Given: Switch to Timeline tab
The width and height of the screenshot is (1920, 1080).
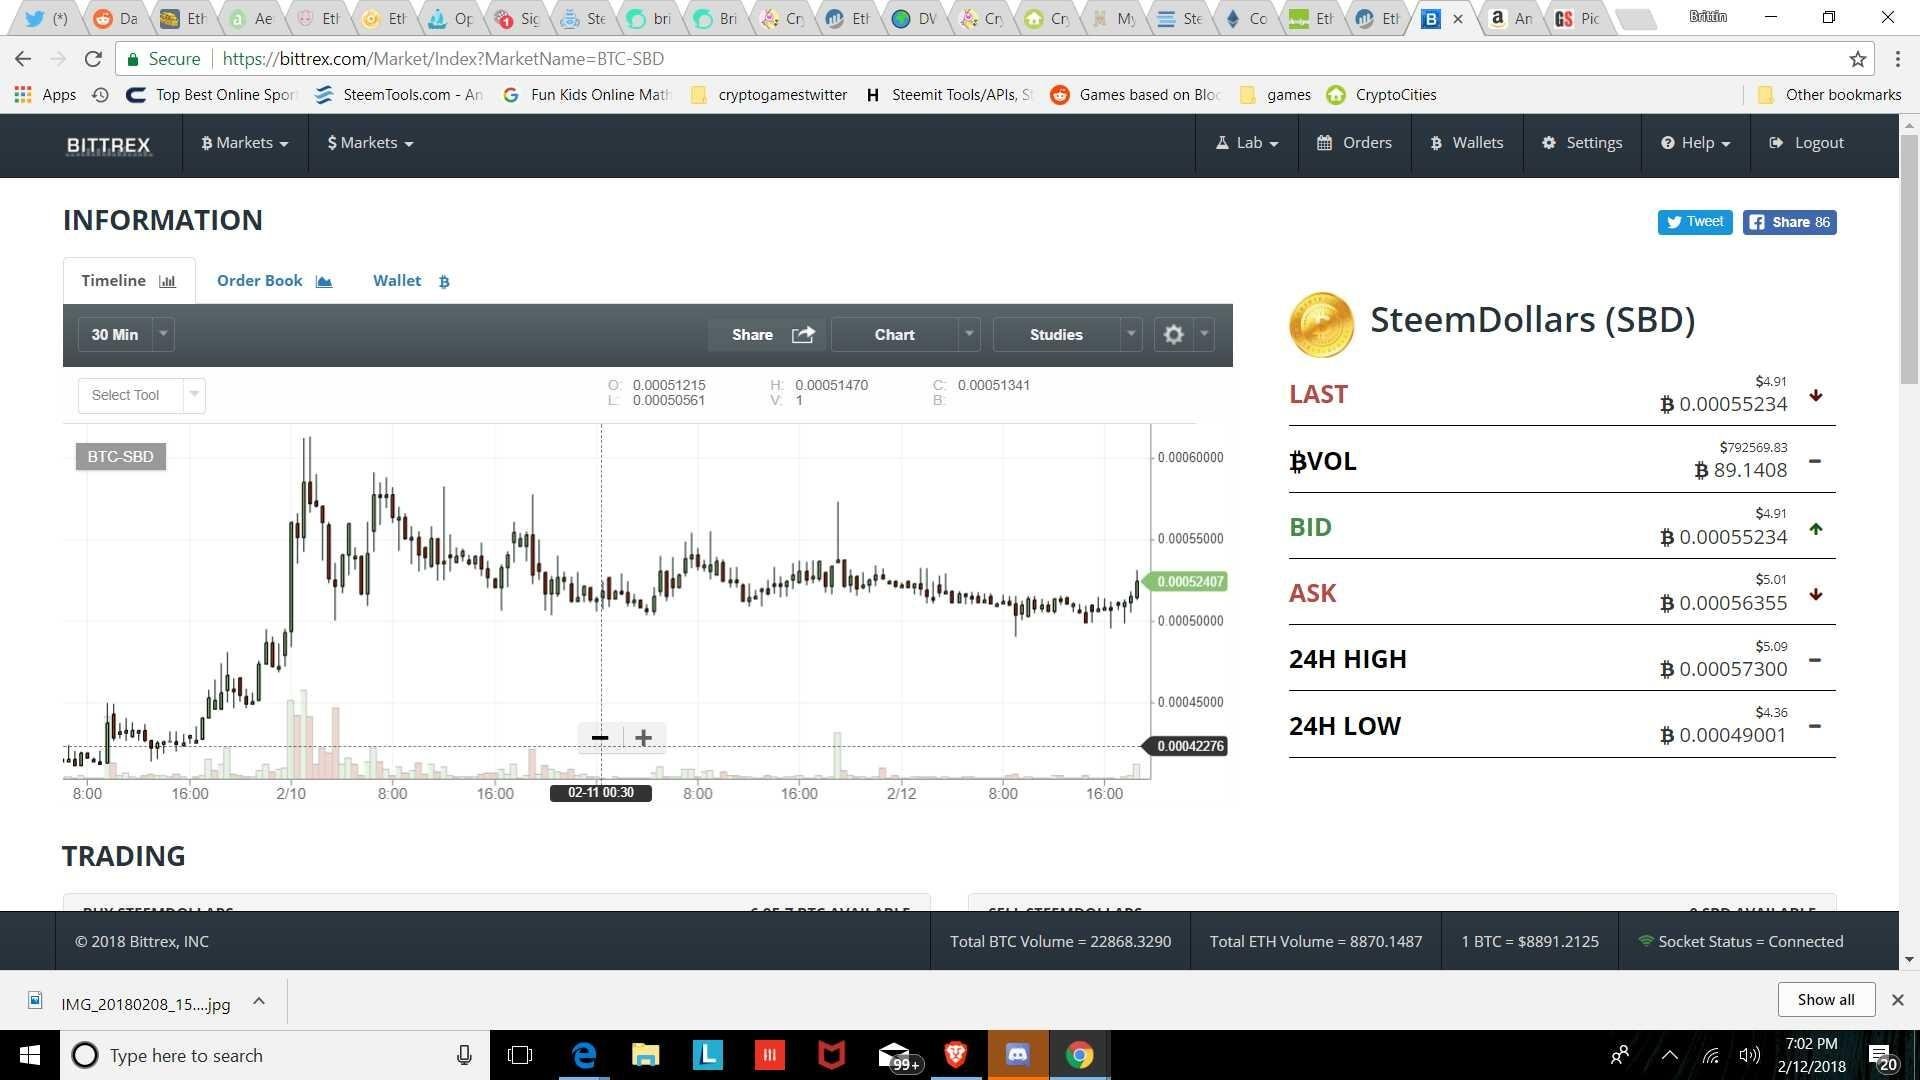Looking at the screenshot, I should [x=129, y=281].
